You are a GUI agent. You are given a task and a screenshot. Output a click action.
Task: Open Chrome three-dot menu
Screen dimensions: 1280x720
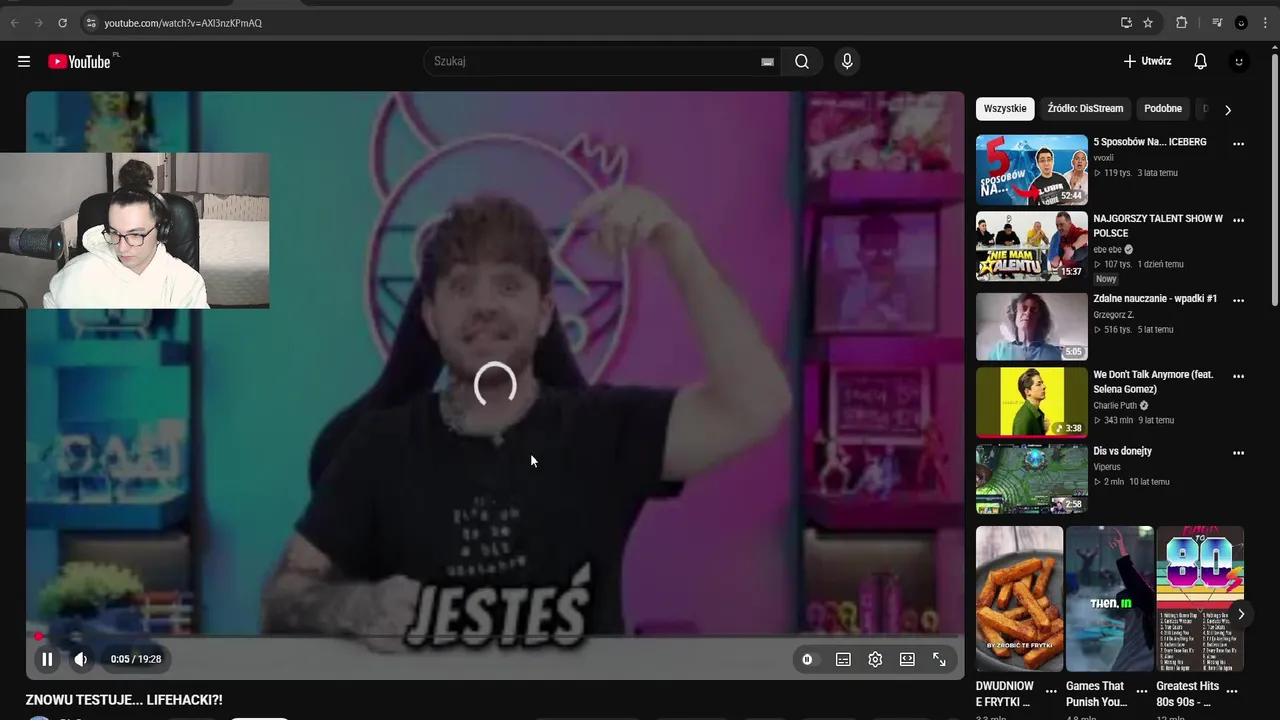[x=1265, y=23]
